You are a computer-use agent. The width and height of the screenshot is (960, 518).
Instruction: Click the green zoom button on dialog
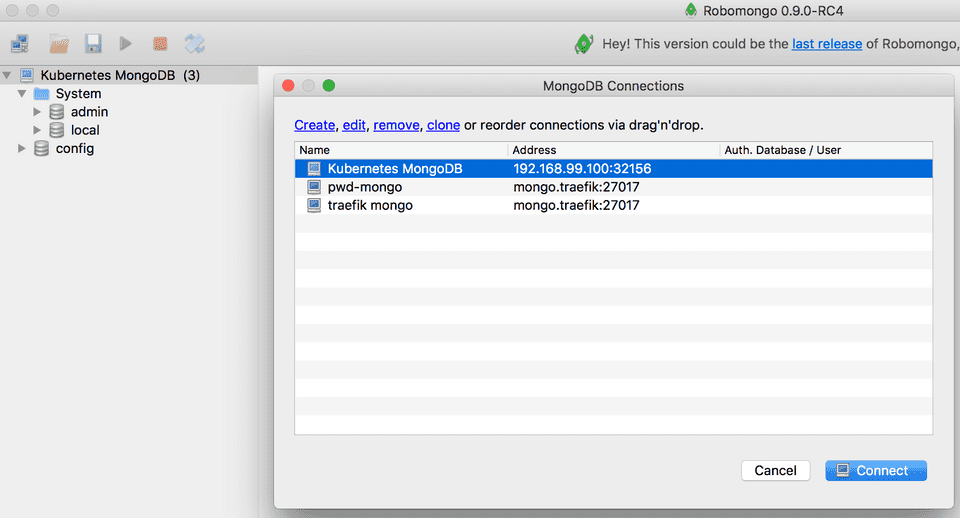tap(329, 86)
